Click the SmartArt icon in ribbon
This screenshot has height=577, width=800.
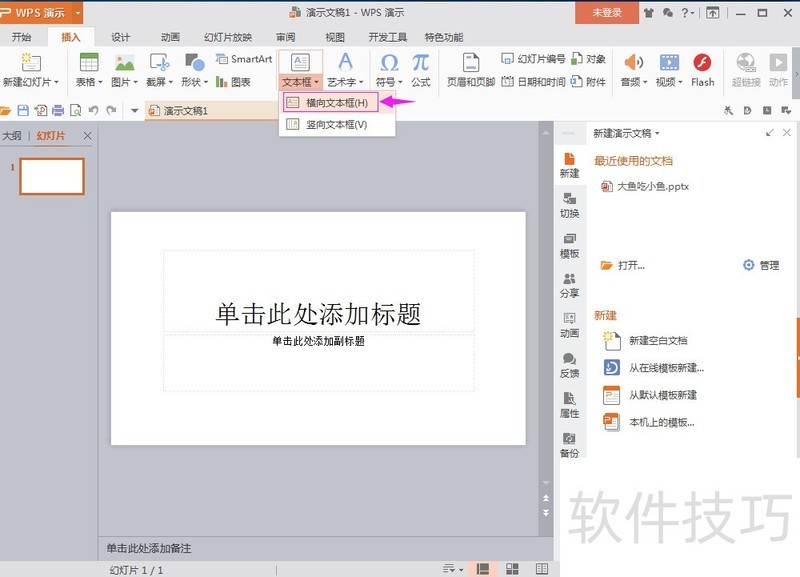pyautogui.click(x=244, y=60)
